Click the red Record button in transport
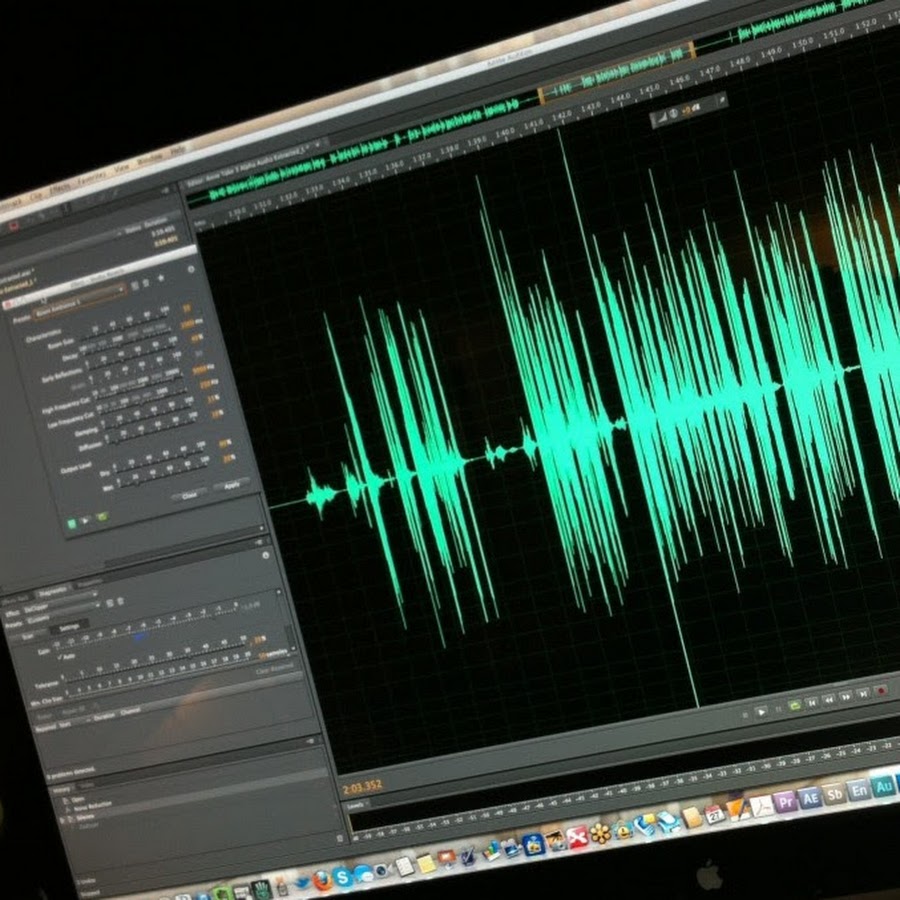Viewport: 900px width, 900px height. point(881,690)
